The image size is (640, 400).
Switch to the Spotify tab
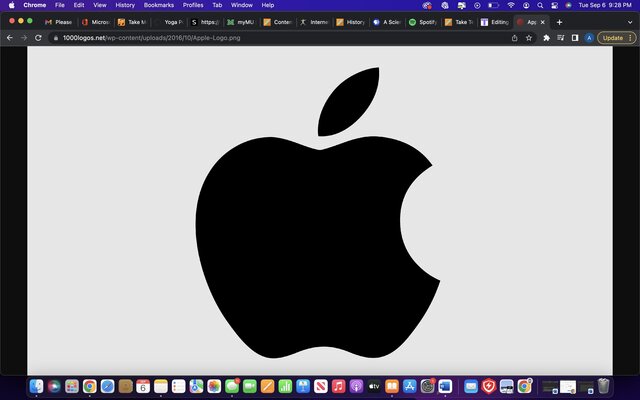tap(423, 22)
